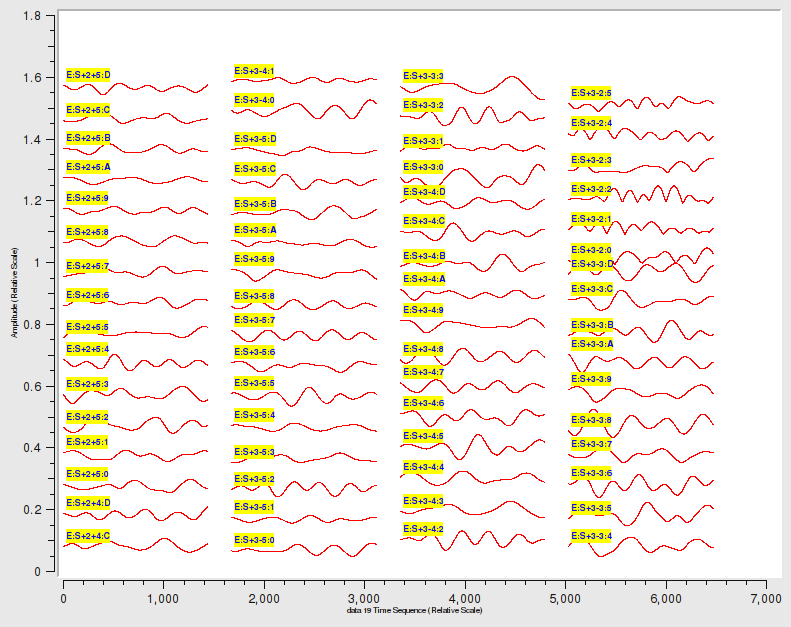
Task: Click the E:S+2+5:7 trace label
Action: point(87,266)
